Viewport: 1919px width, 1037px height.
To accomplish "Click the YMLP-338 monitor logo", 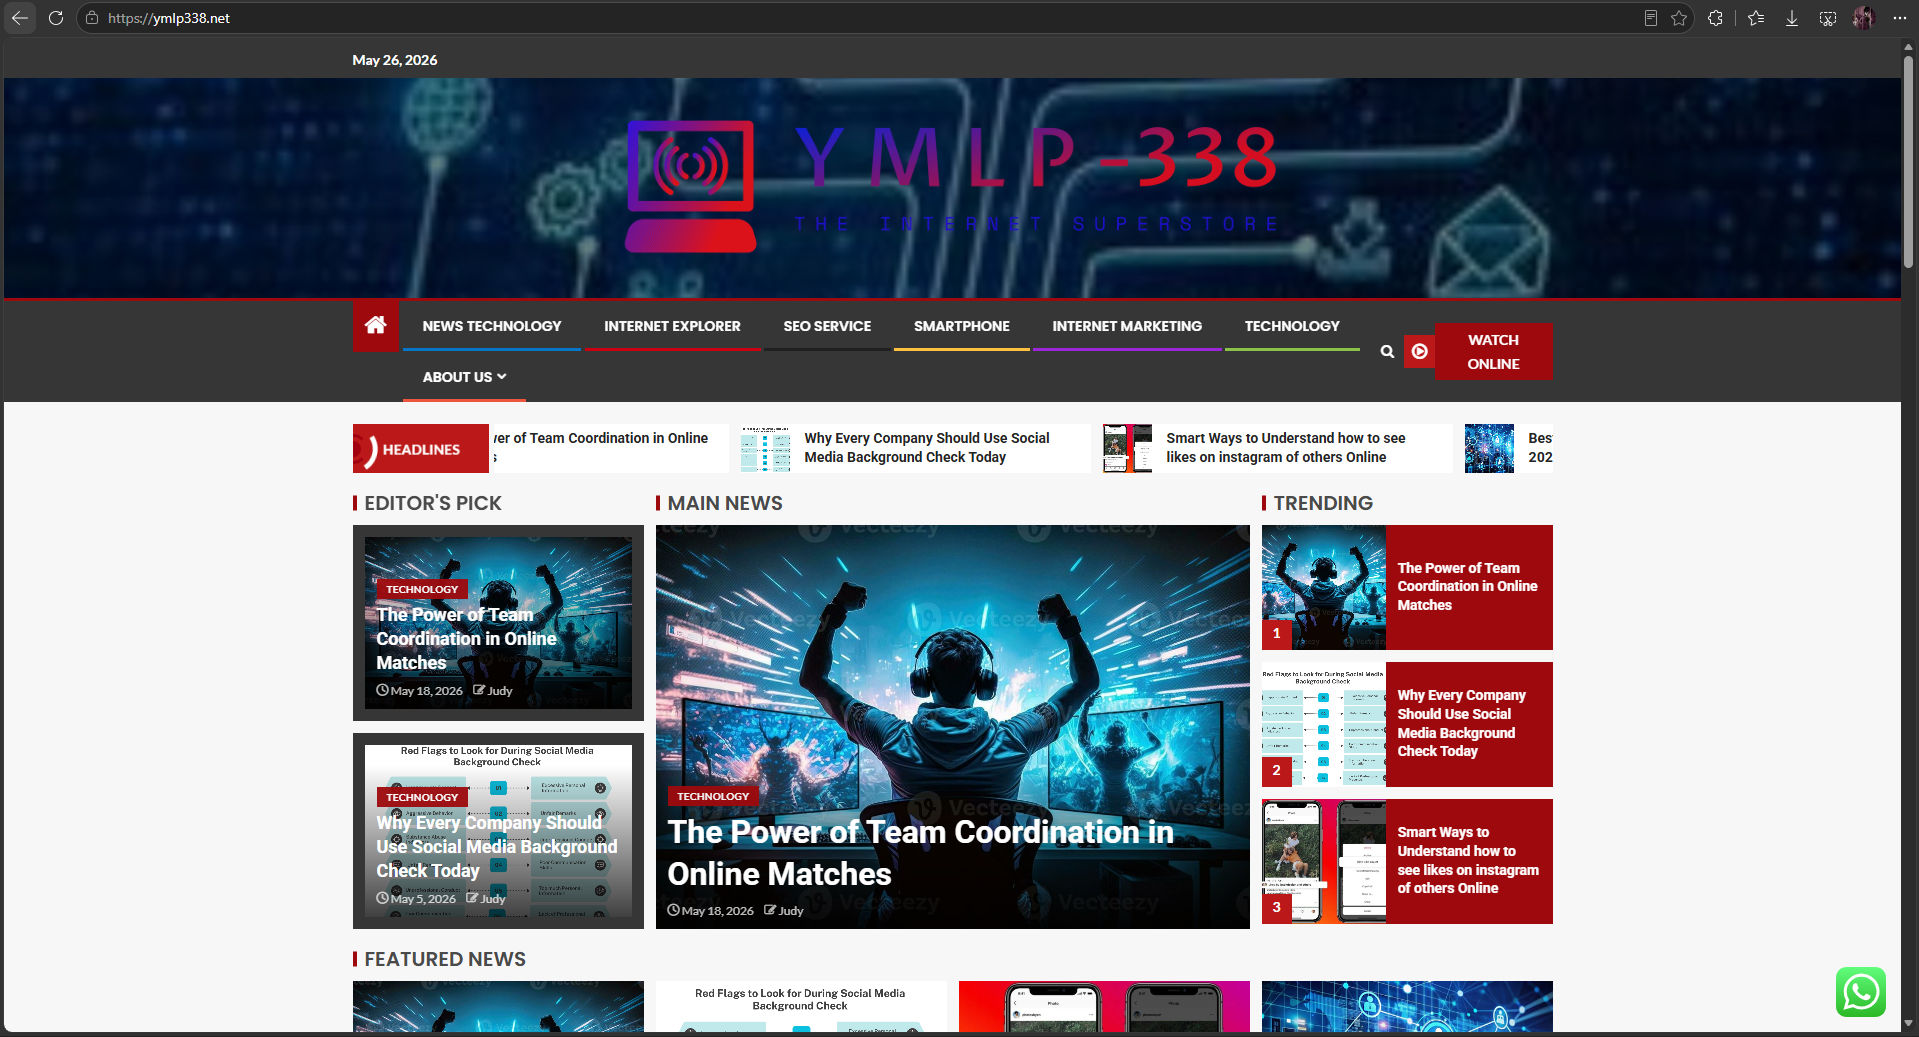I will point(690,186).
